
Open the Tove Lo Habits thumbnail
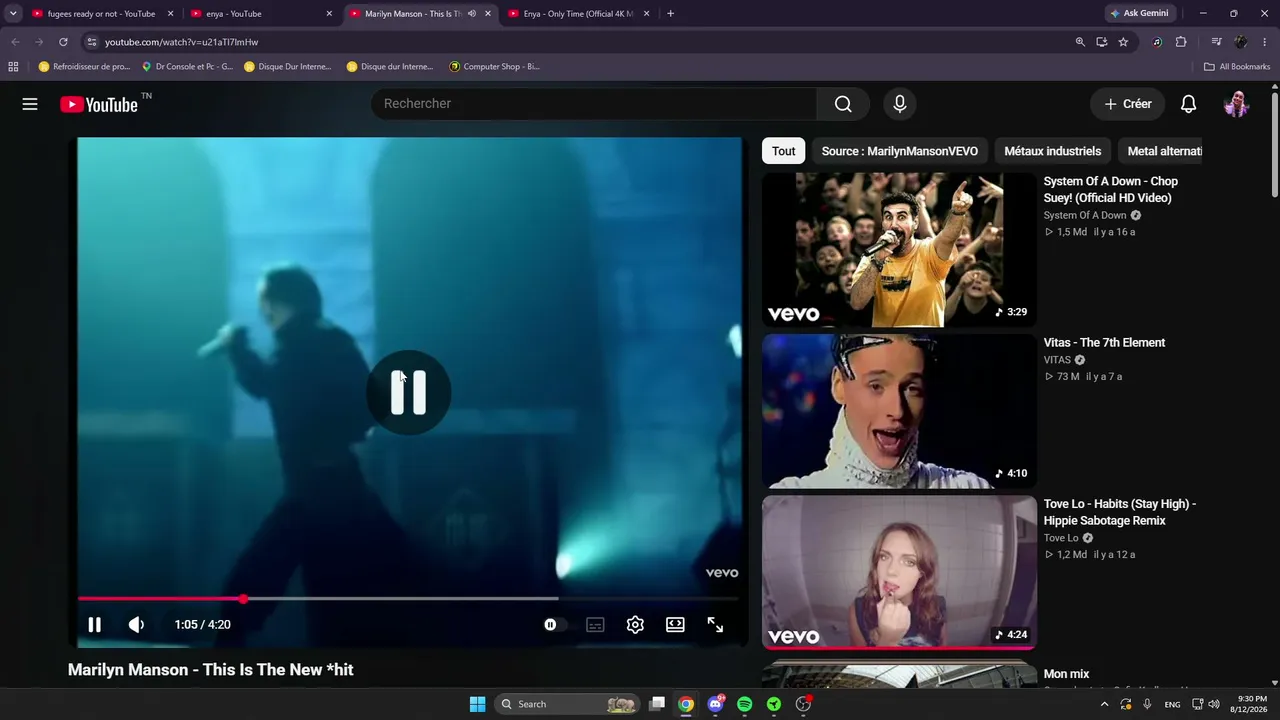click(x=899, y=573)
